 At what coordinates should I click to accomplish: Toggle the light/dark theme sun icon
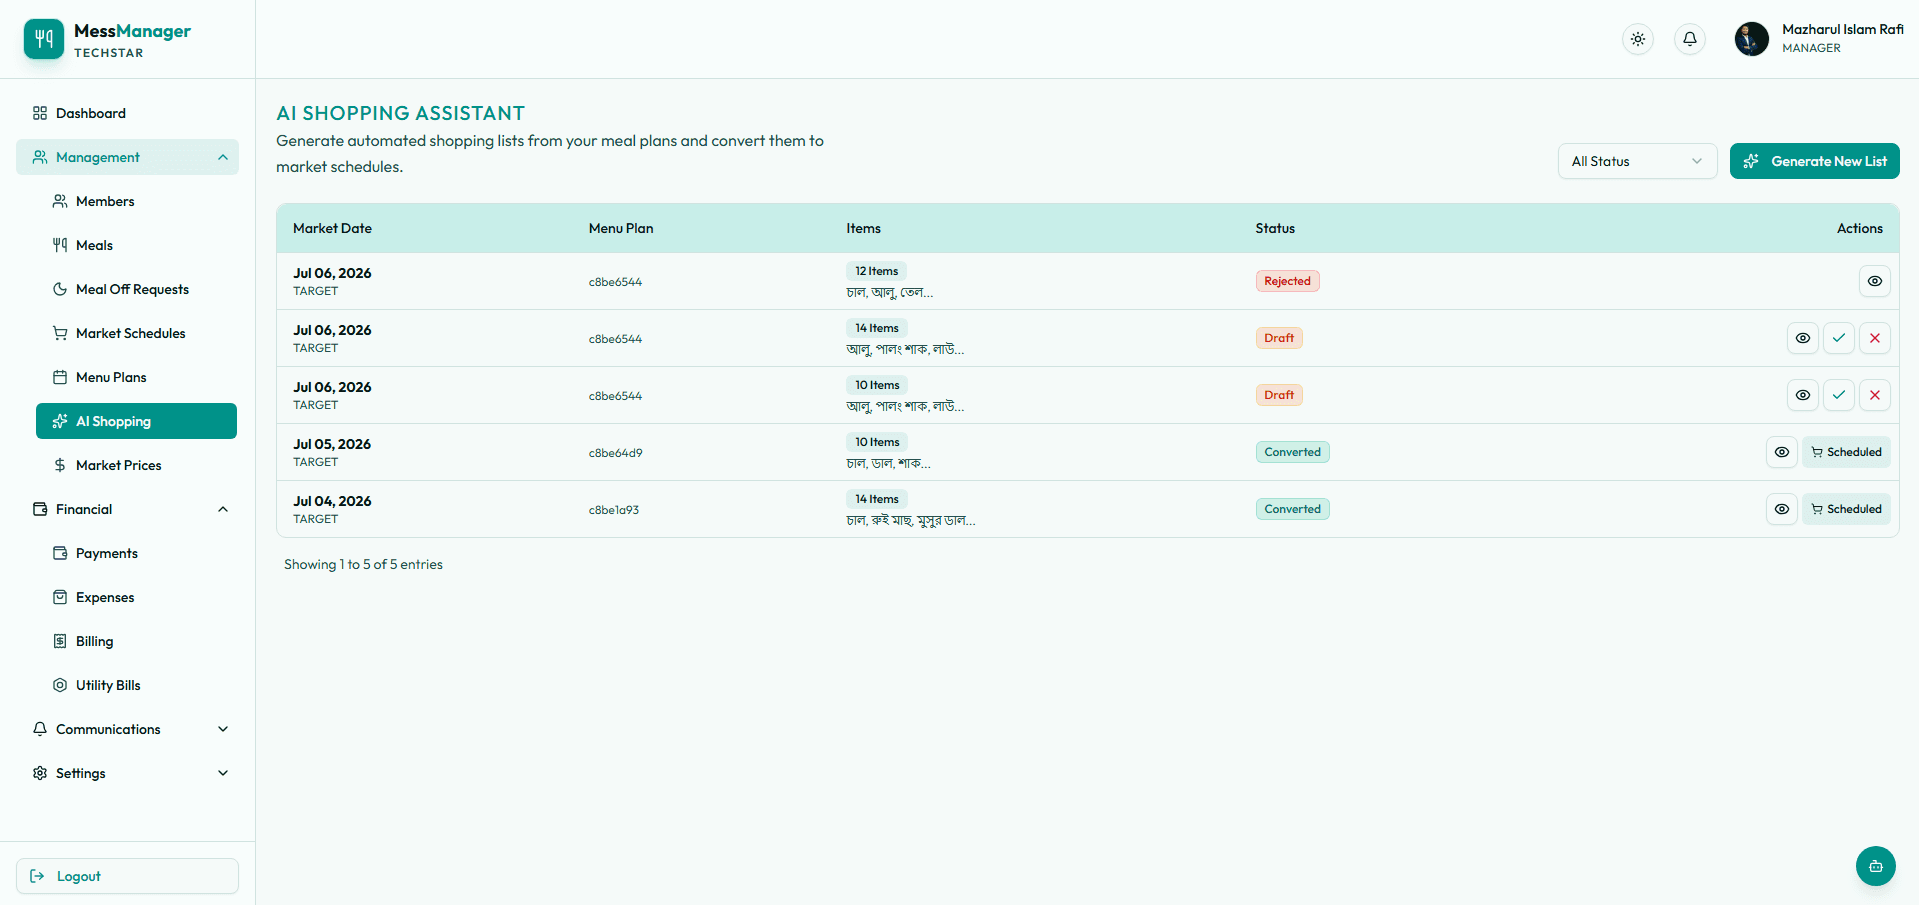point(1637,39)
